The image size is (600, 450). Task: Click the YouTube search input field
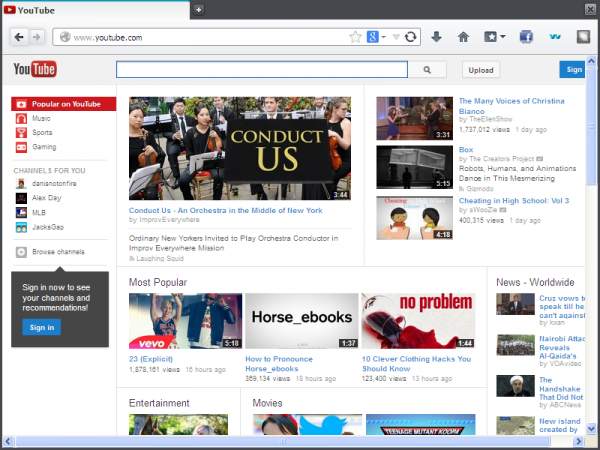coord(262,70)
